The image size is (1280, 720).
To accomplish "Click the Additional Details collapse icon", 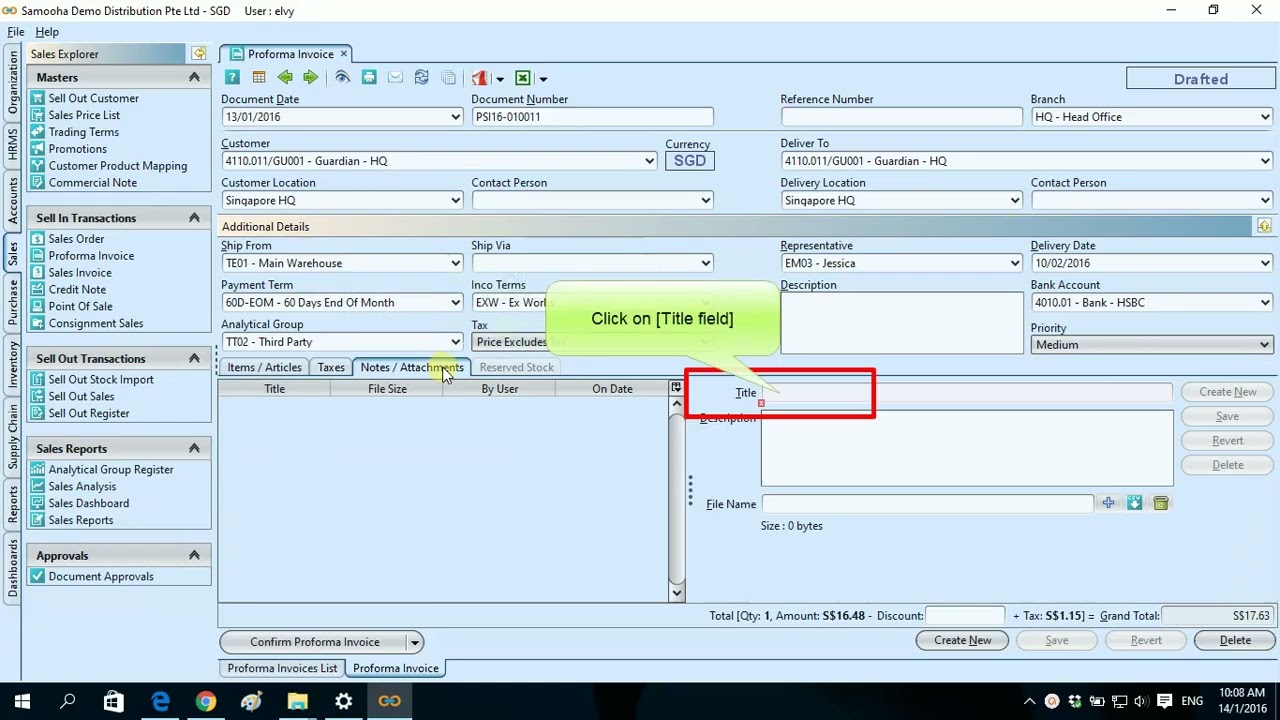I will click(1264, 227).
